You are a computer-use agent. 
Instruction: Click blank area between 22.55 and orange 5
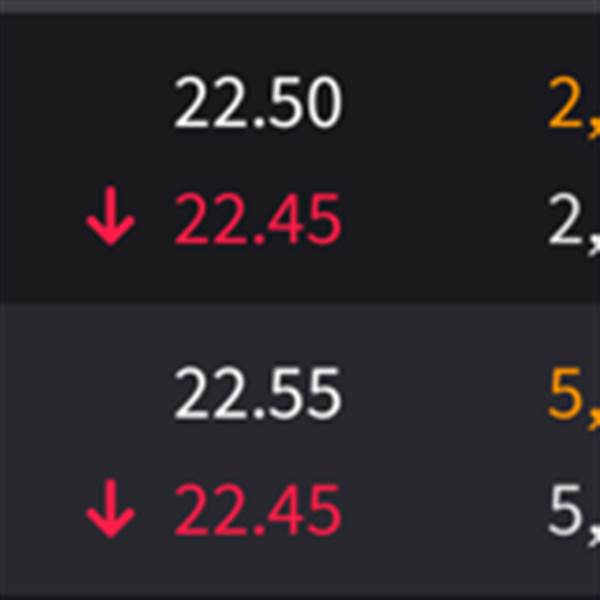click(445, 394)
